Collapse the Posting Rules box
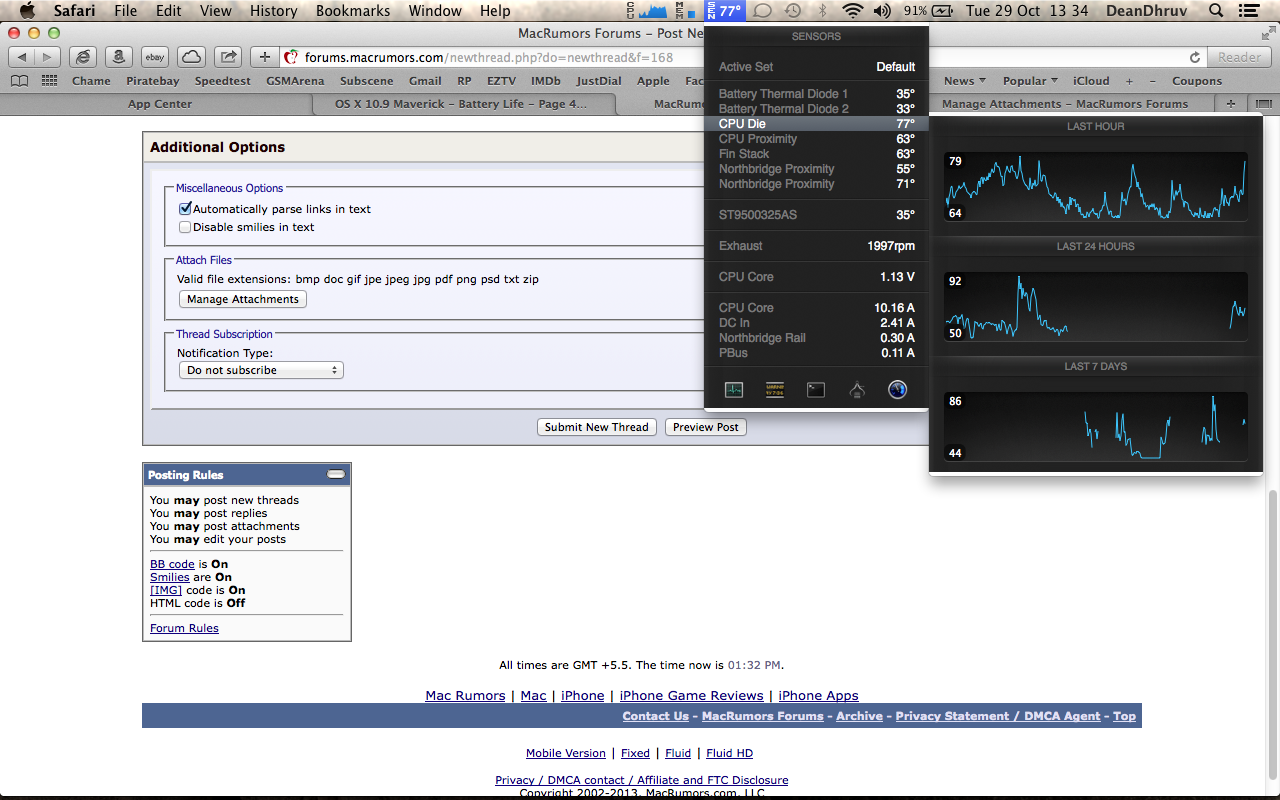1280x800 pixels. click(336, 474)
